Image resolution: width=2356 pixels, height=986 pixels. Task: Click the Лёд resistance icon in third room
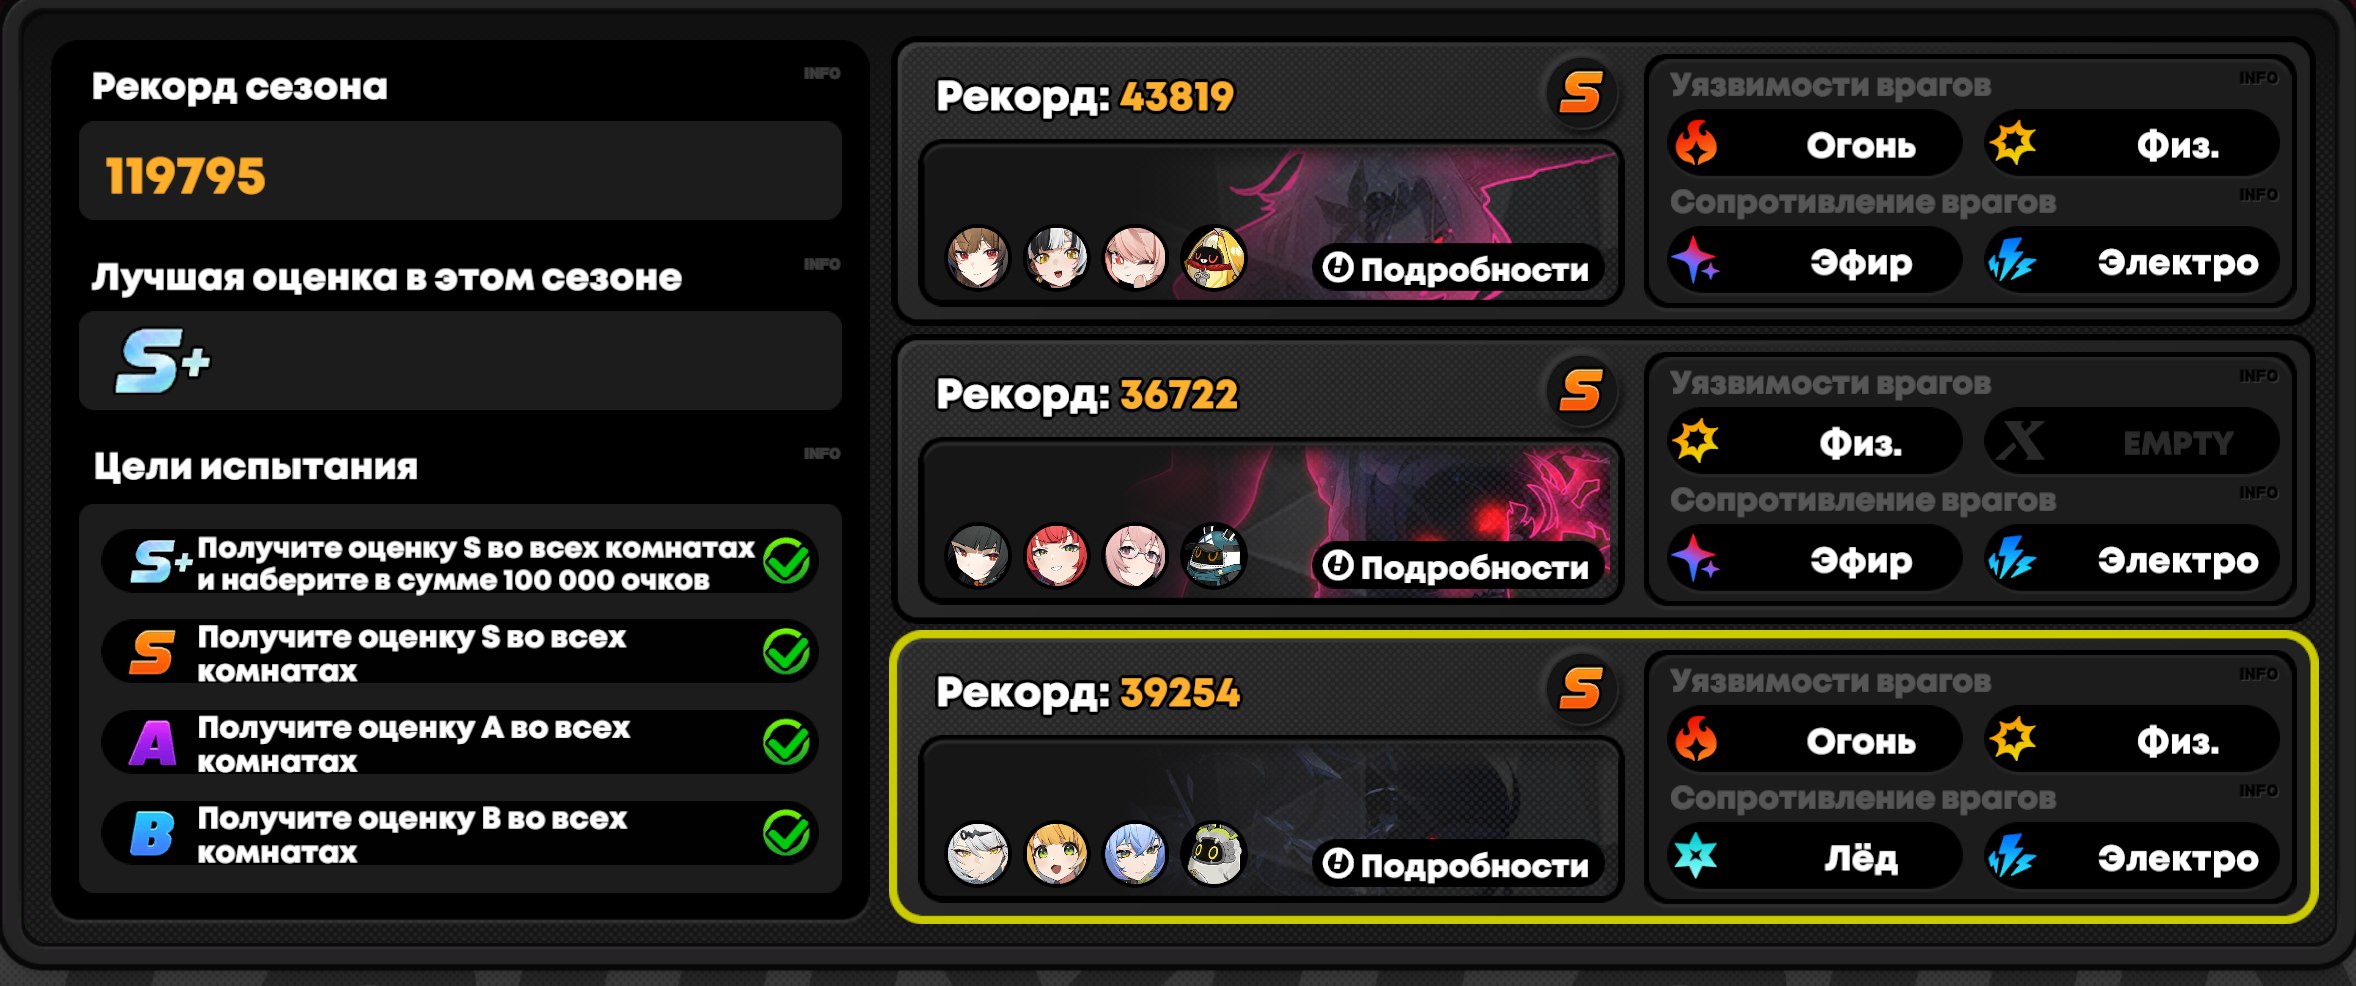tap(1696, 856)
